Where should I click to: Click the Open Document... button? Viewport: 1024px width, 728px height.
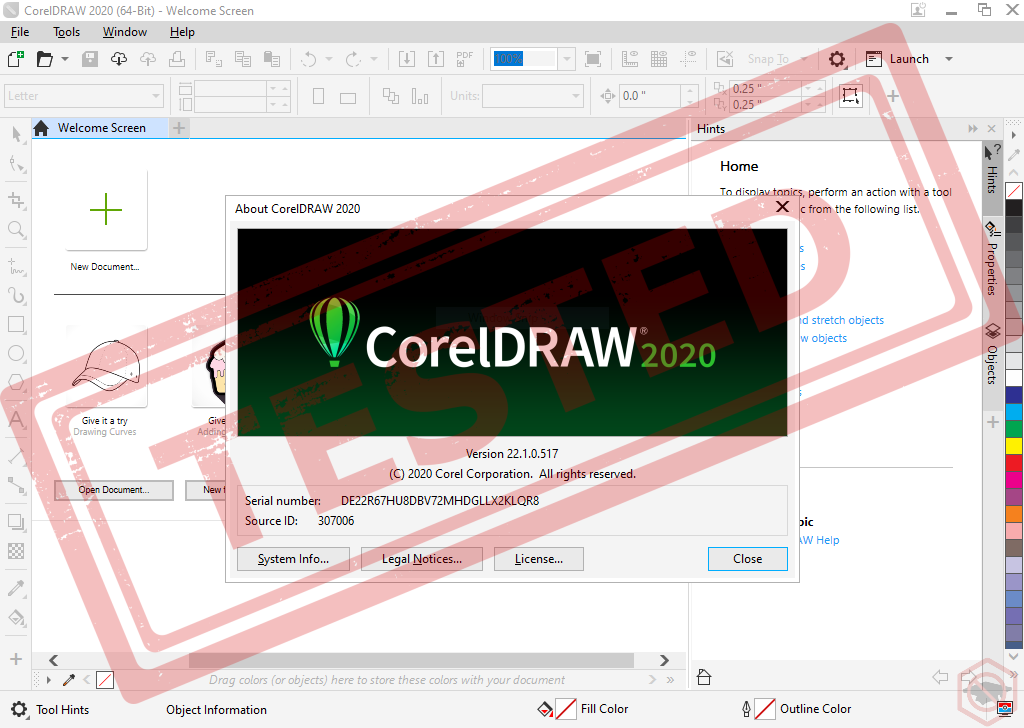click(x=114, y=490)
